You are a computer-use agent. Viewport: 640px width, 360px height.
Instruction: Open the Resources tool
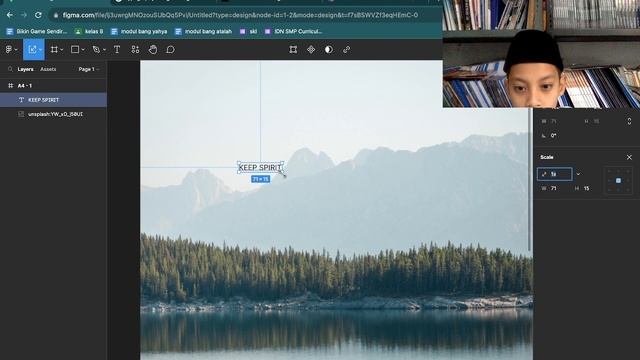point(135,49)
